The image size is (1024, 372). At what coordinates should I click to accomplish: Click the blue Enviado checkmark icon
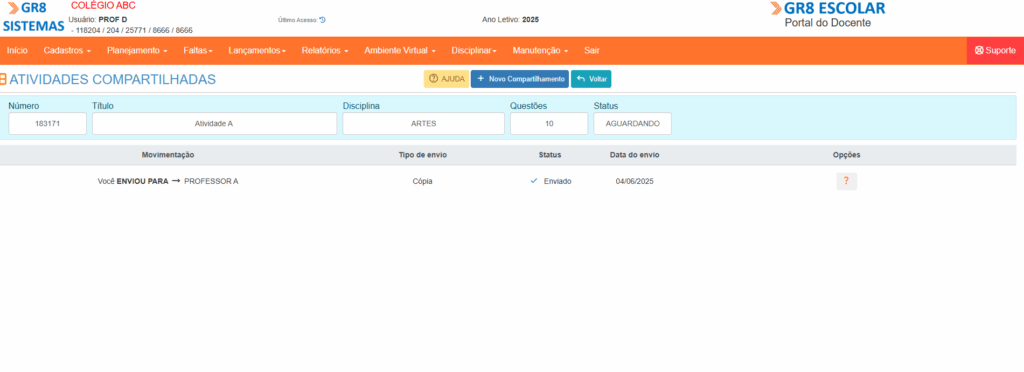tap(534, 181)
